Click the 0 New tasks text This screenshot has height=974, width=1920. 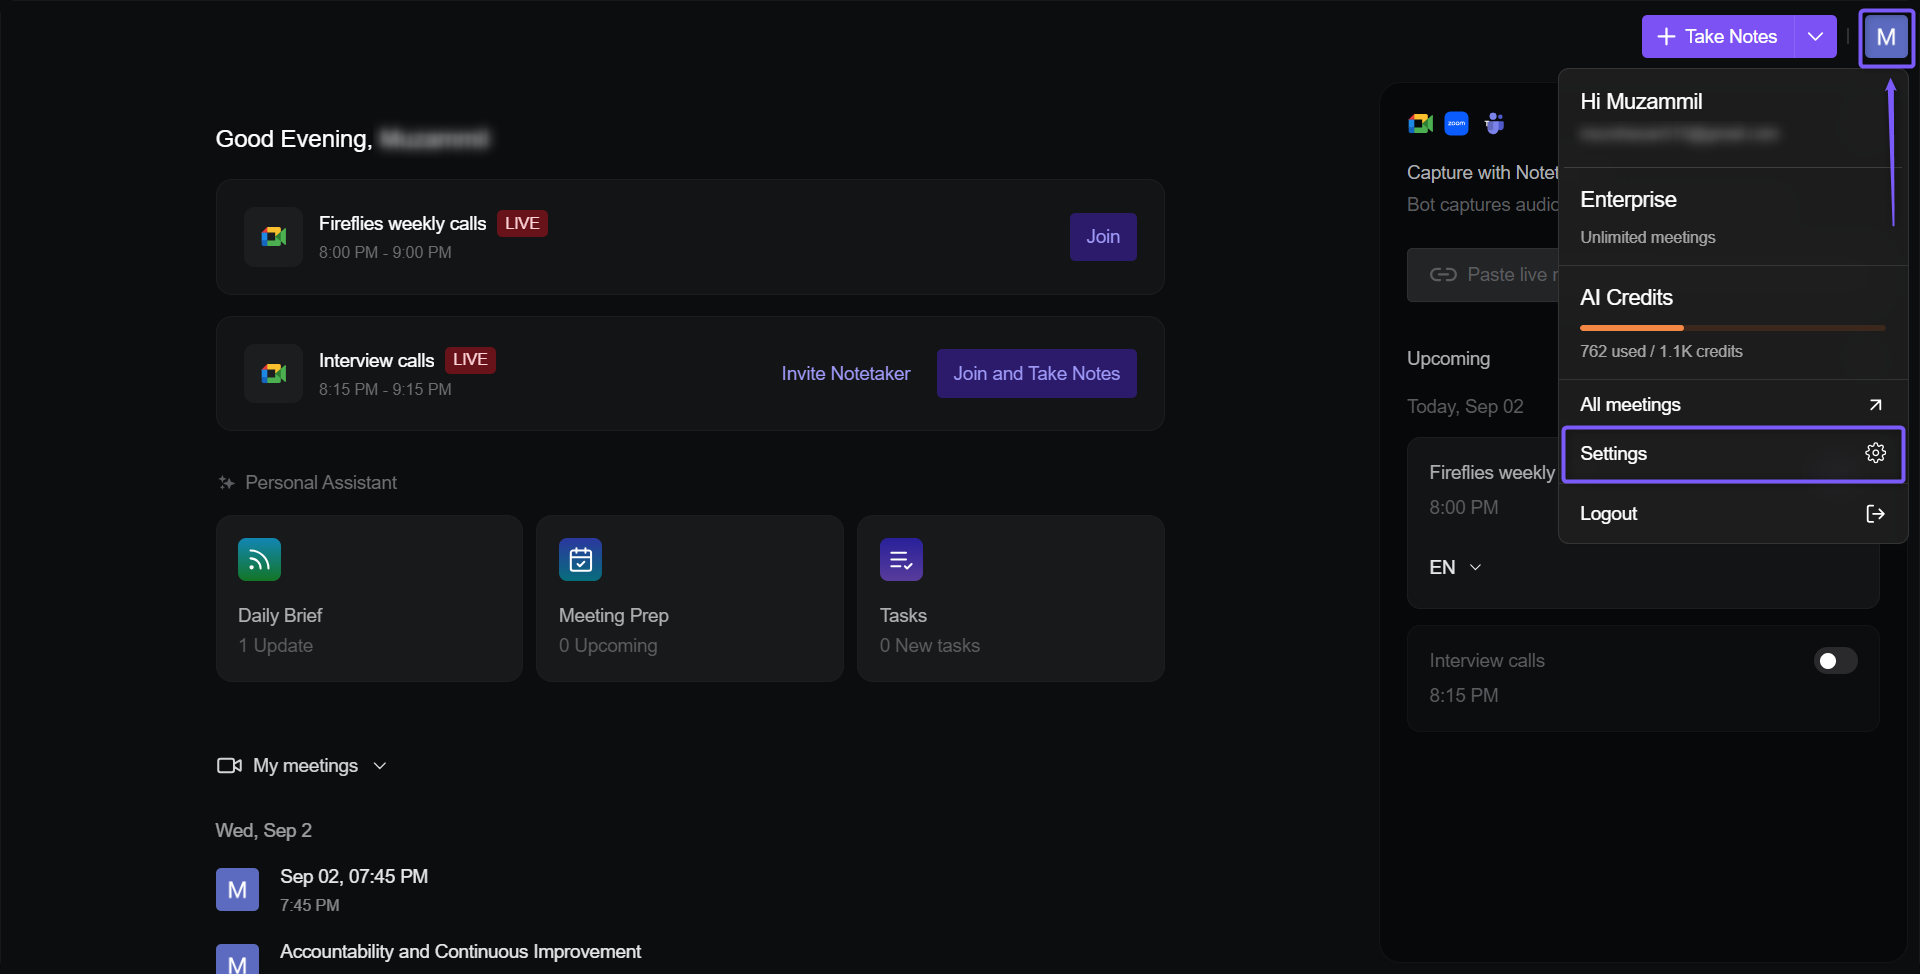point(930,646)
